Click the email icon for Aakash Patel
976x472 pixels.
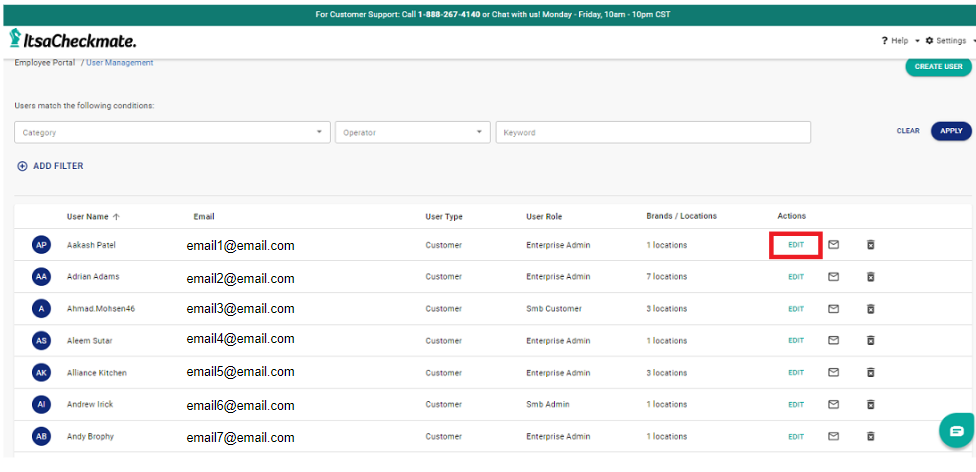pos(833,245)
